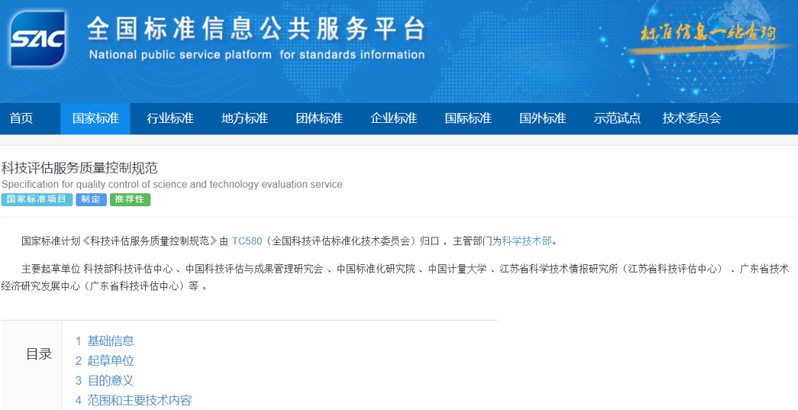This screenshot has height=410, width=798.
Task: Click the 标准信息一站查询 slogan
Action: point(708,33)
